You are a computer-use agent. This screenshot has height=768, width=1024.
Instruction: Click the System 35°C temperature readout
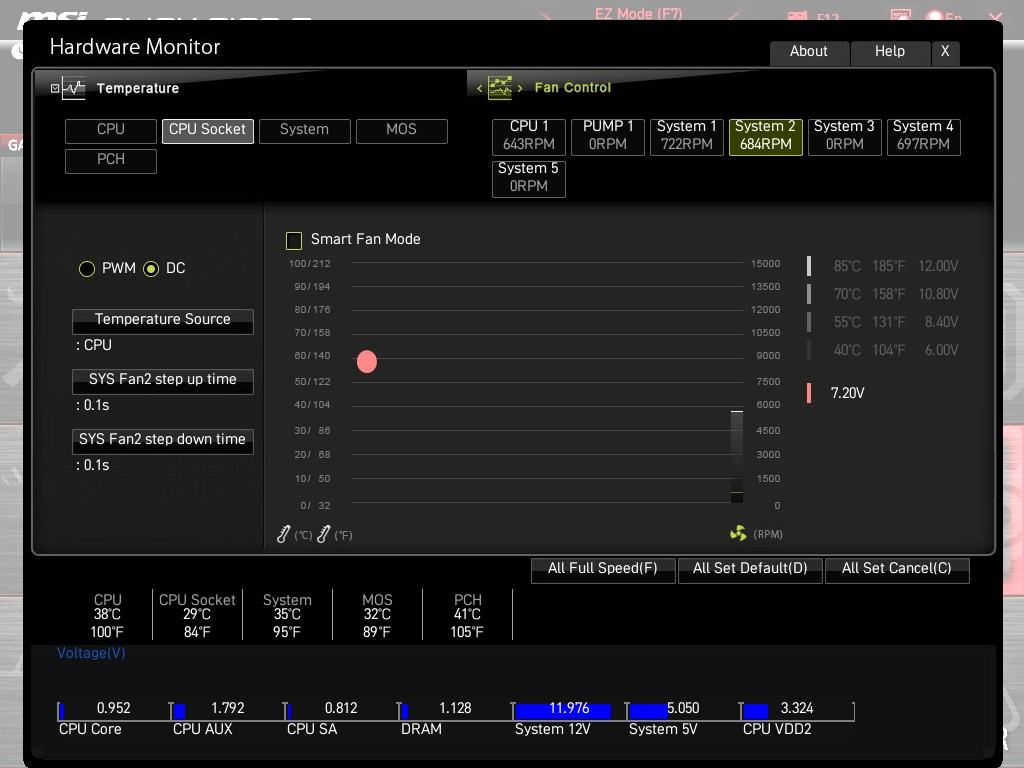point(287,615)
